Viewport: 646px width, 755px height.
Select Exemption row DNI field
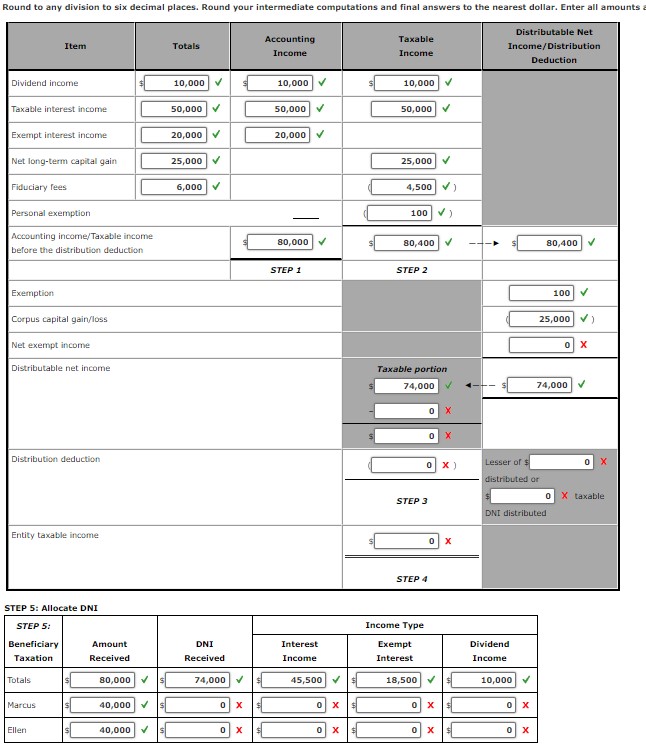[542, 293]
